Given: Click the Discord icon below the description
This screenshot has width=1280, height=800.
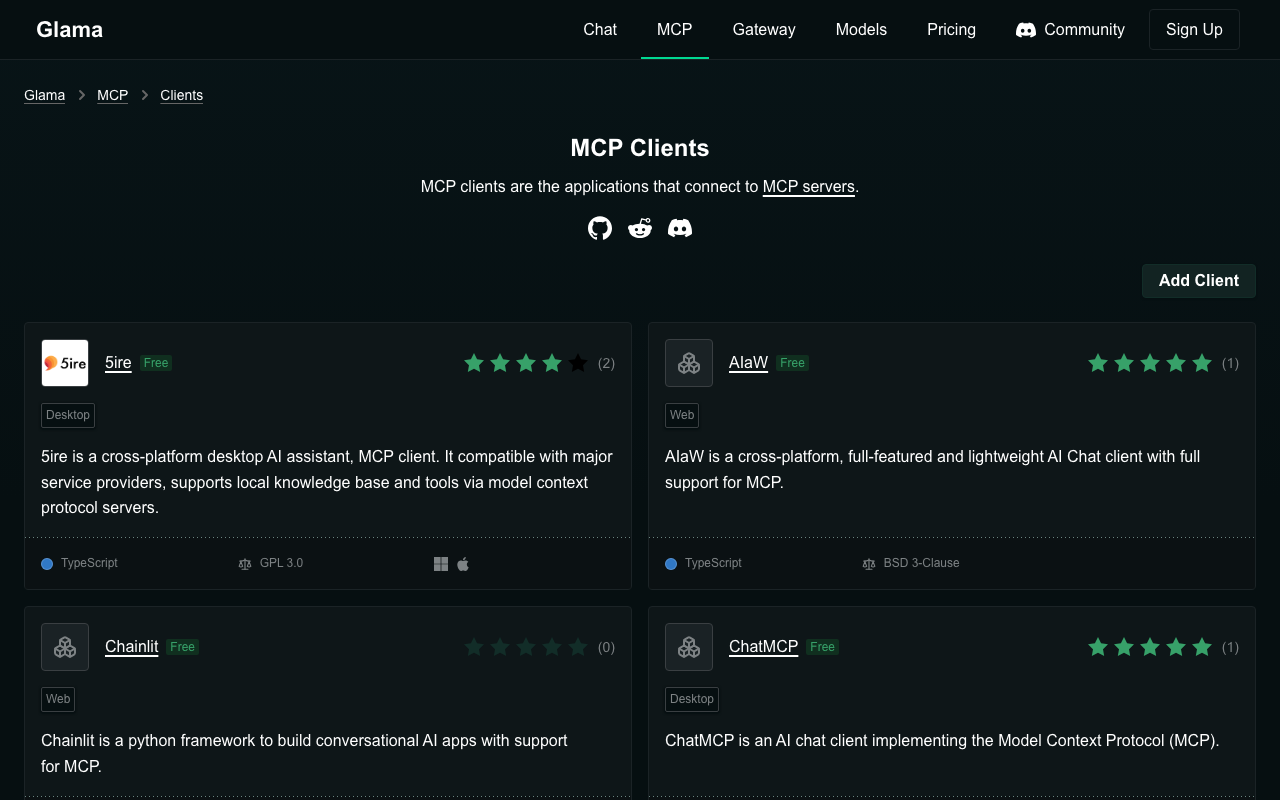Looking at the screenshot, I should point(680,229).
